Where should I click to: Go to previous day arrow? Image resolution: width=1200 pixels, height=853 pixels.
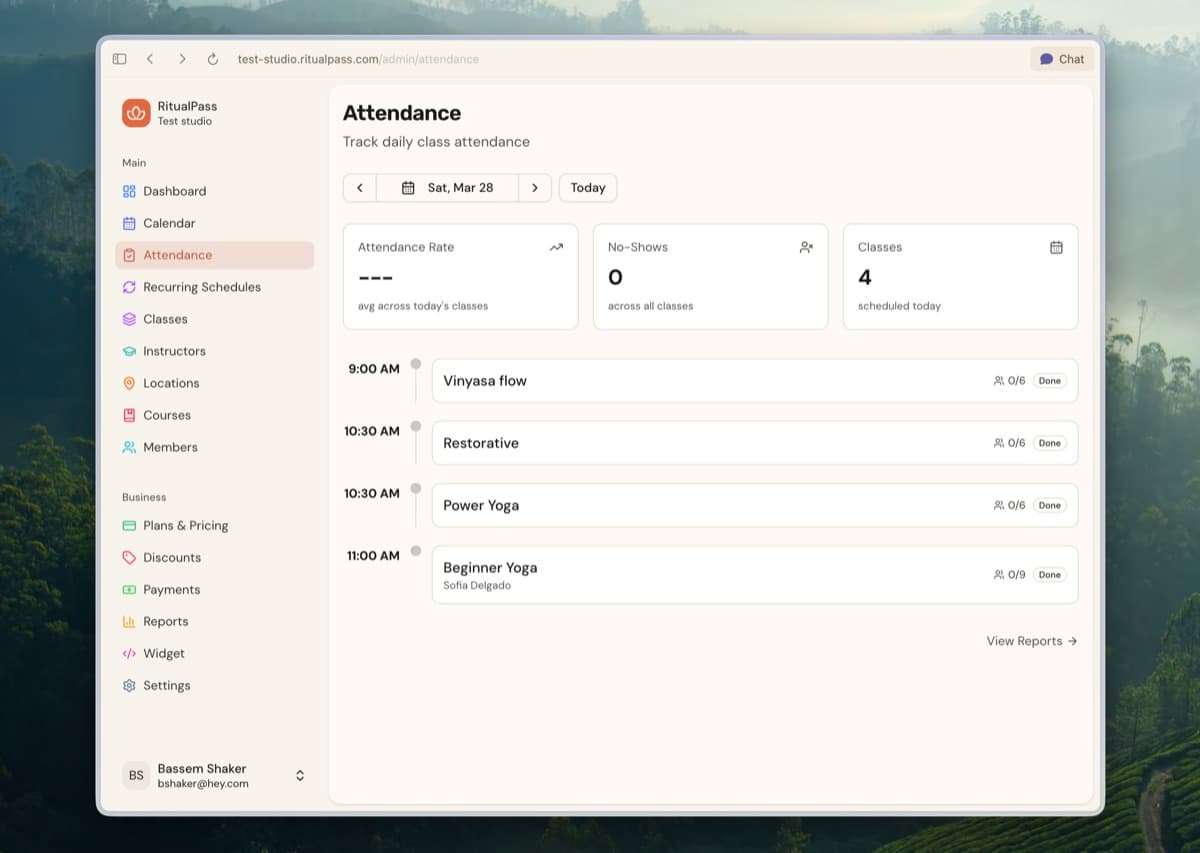click(x=360, y=188)
